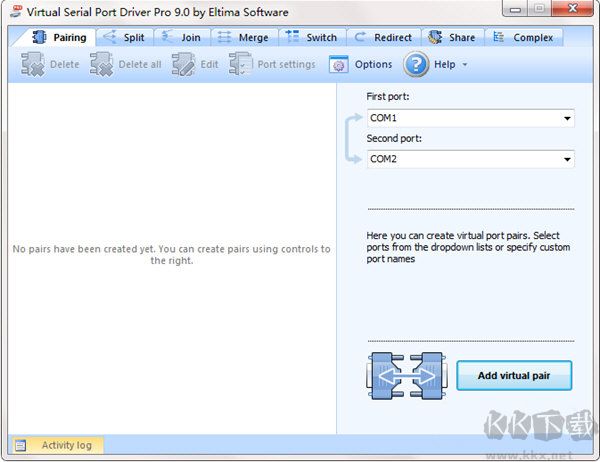The width and height of the screenshot is (600, 462).
Task: Open the Redirect tab
Action: click(x=384, y=37)
